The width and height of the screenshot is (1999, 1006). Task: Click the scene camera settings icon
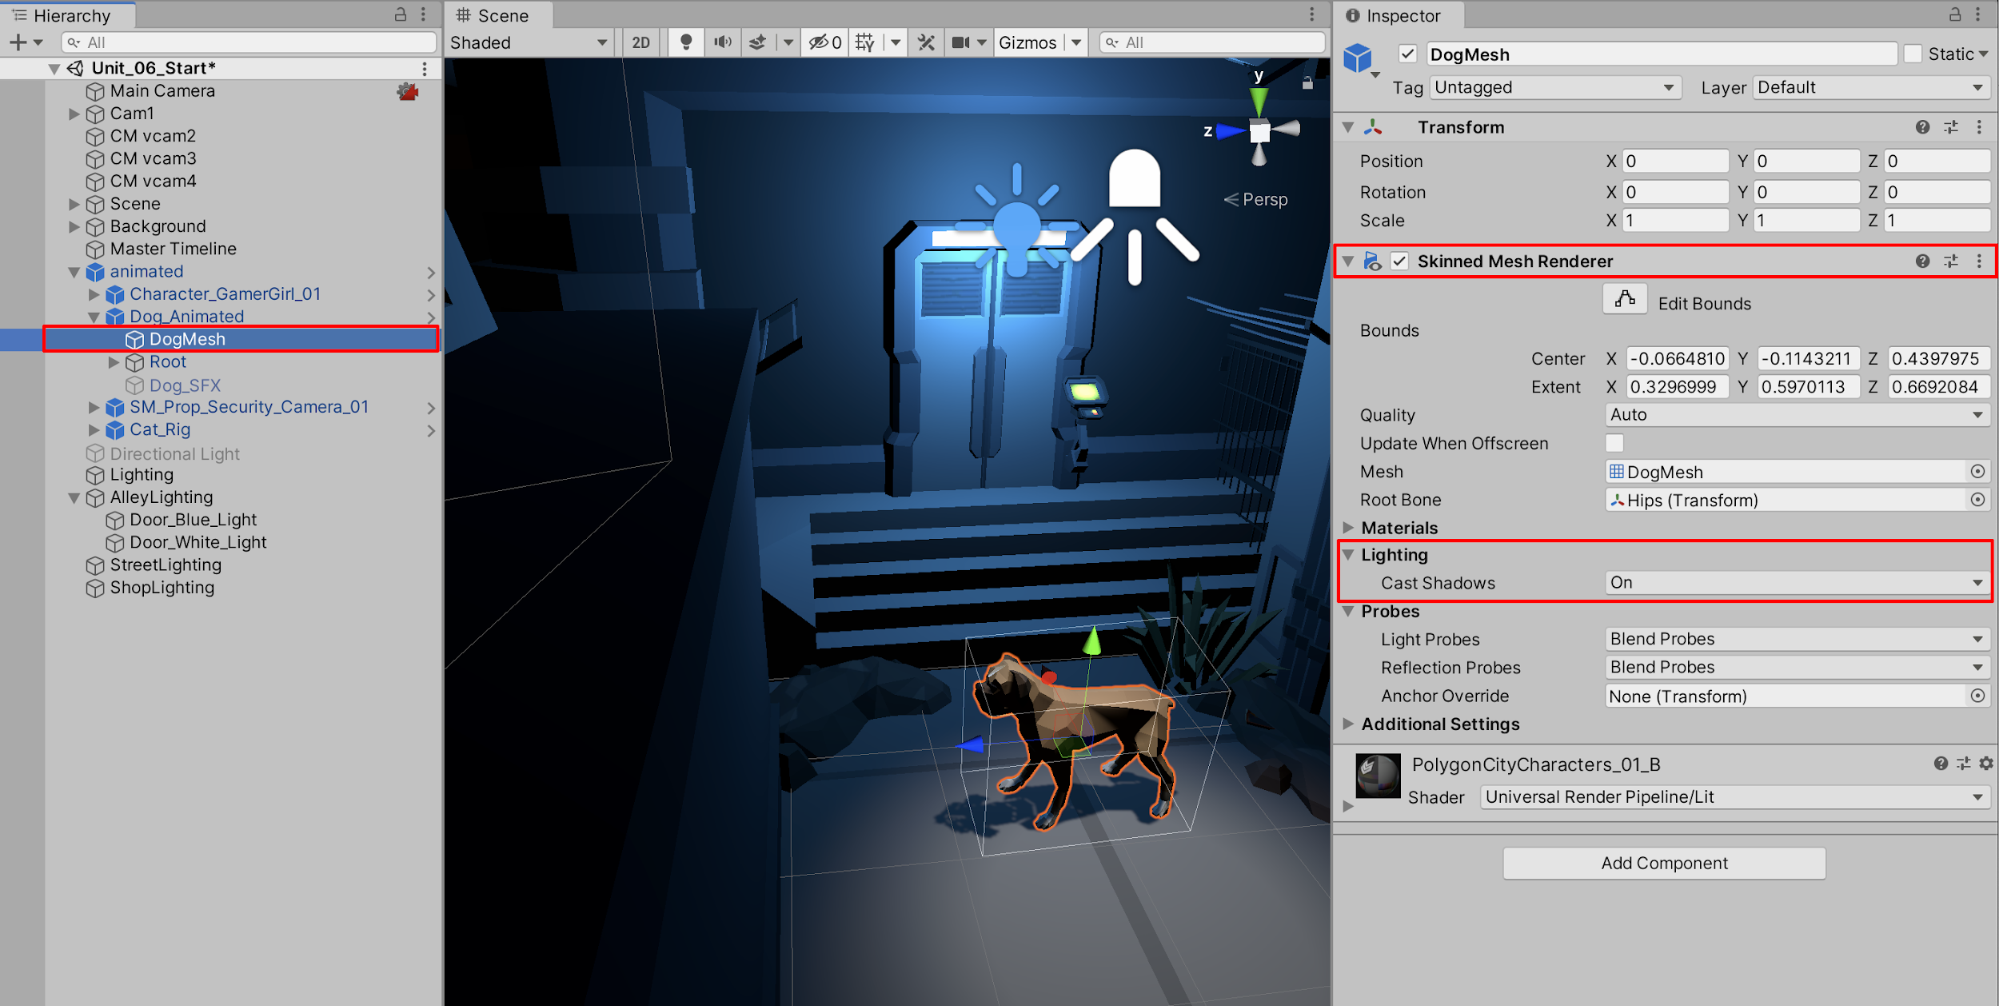tap(960, 42)
